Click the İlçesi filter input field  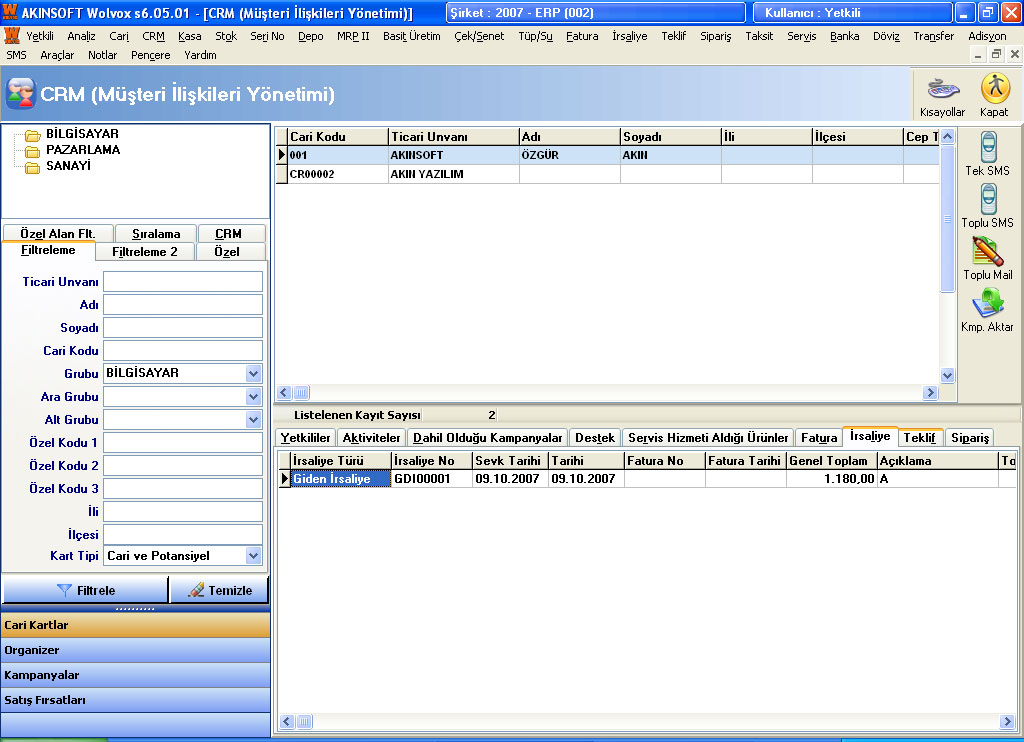183,534
